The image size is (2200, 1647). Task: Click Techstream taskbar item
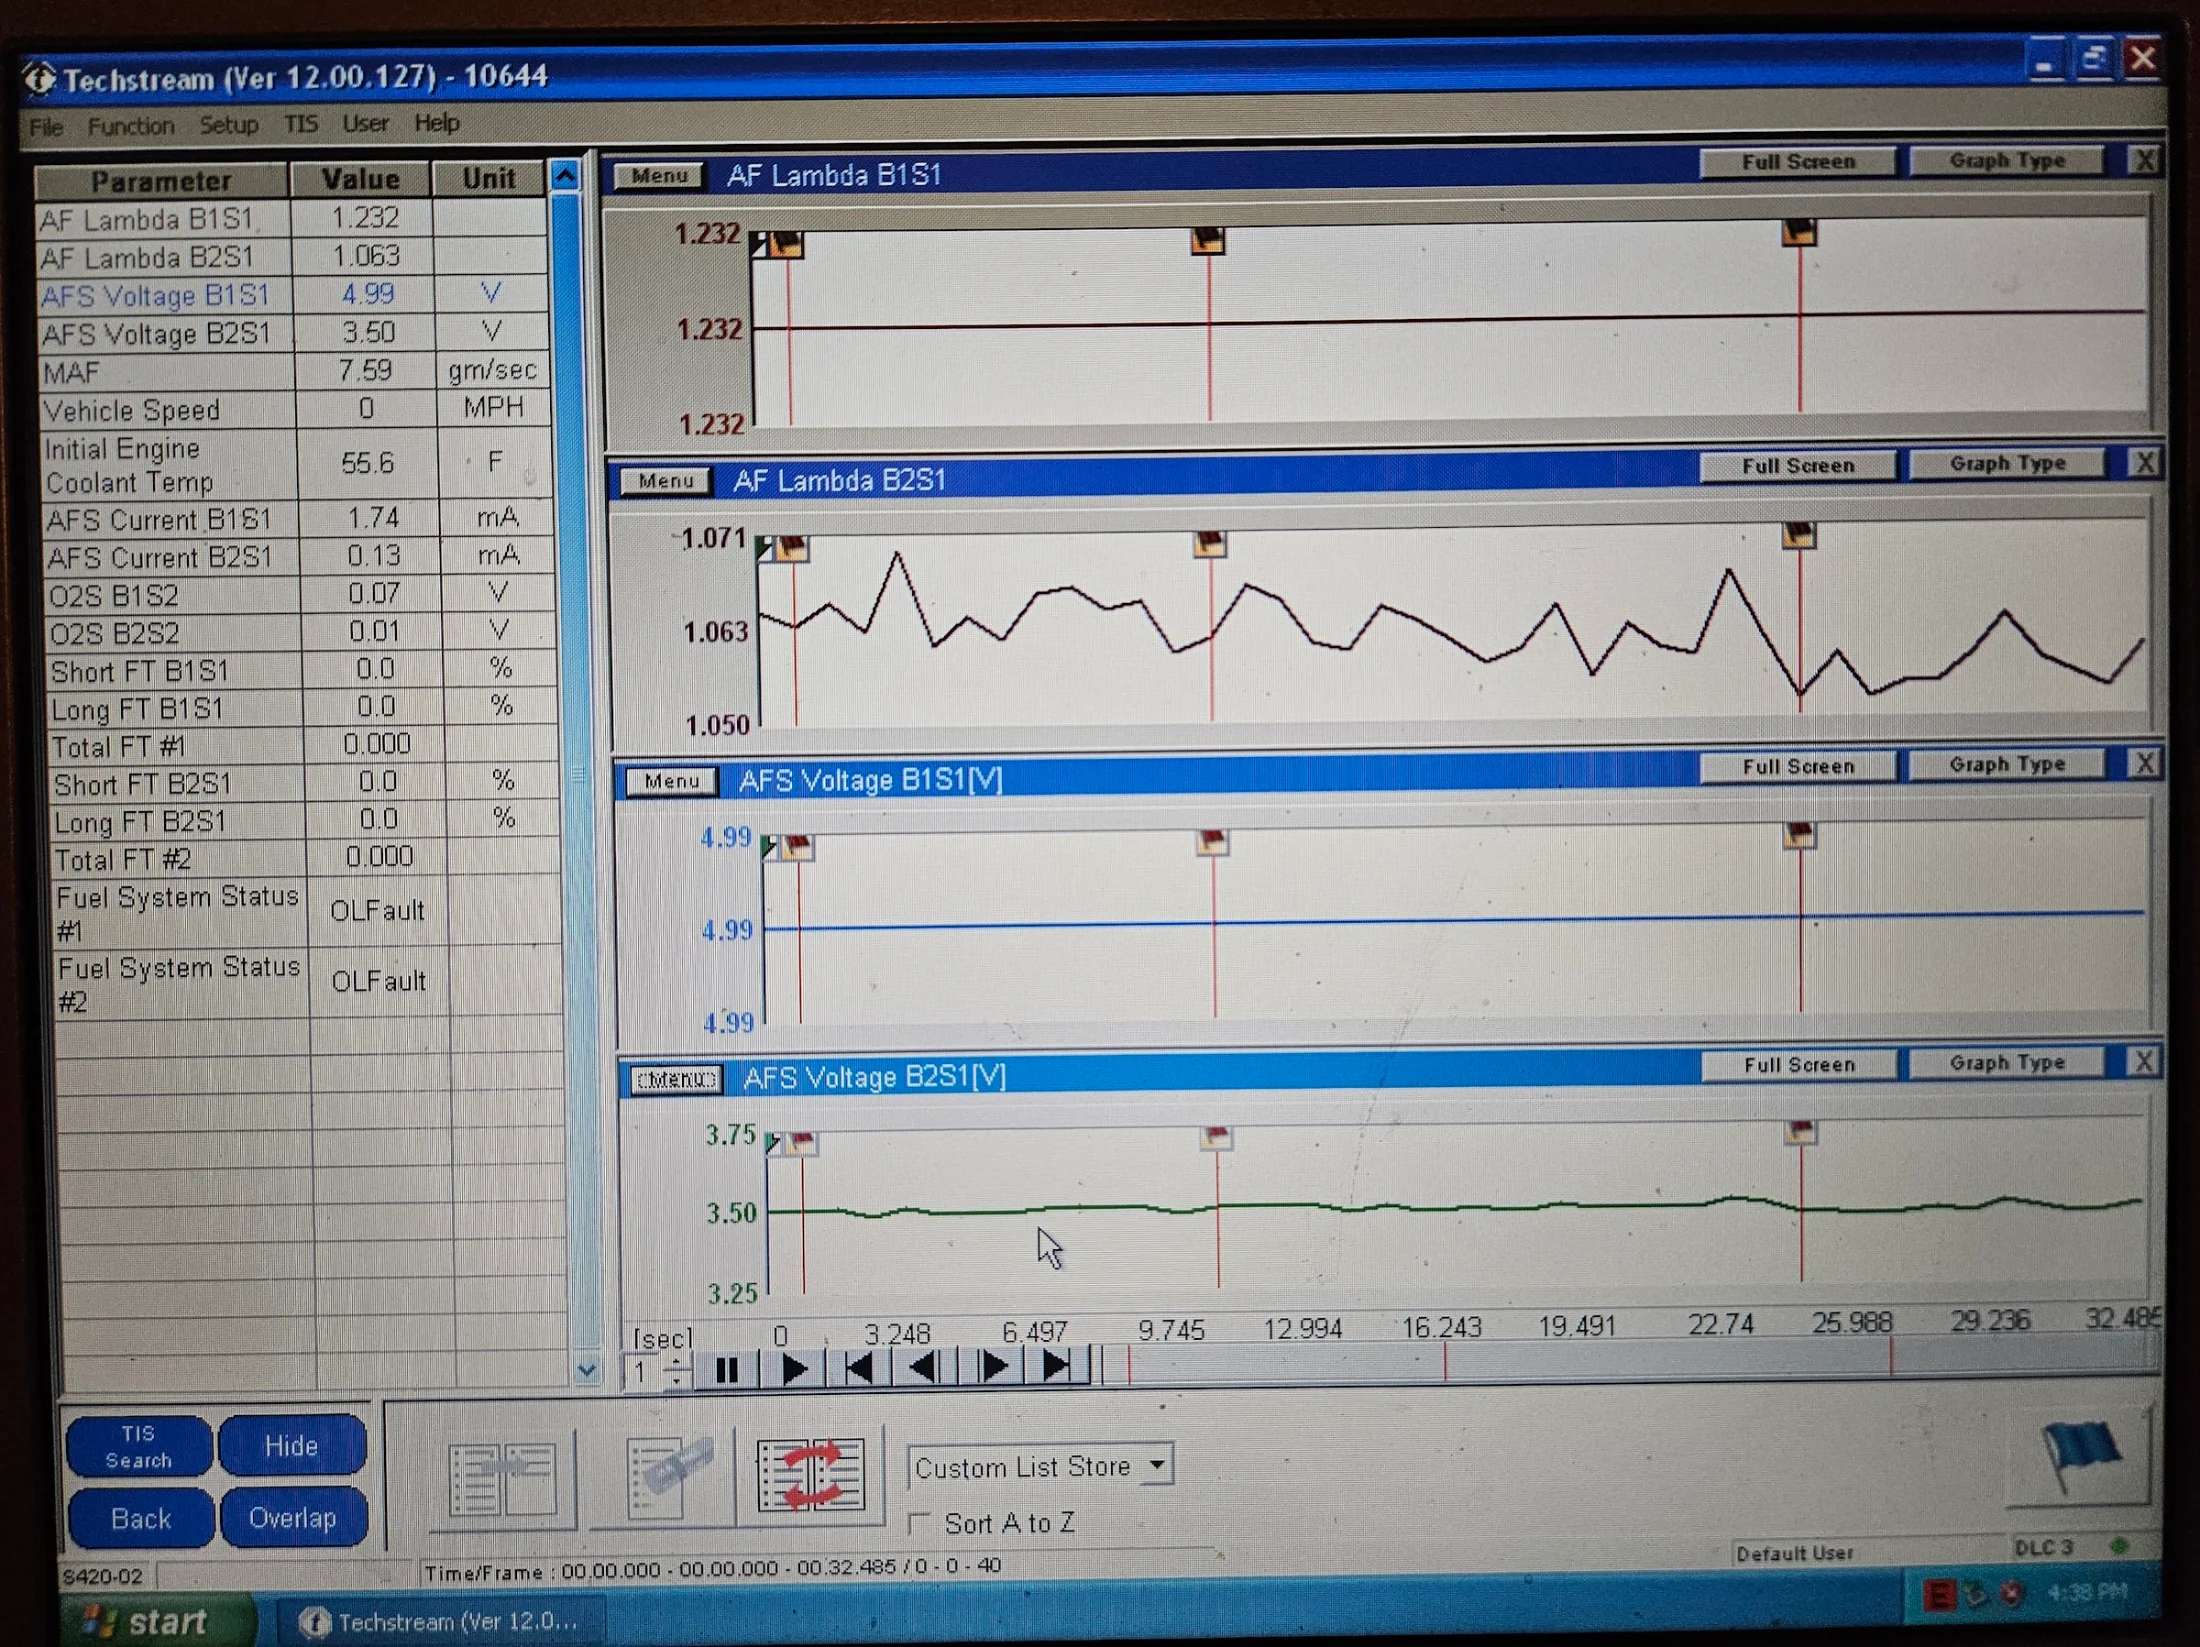pos(440,1621)
